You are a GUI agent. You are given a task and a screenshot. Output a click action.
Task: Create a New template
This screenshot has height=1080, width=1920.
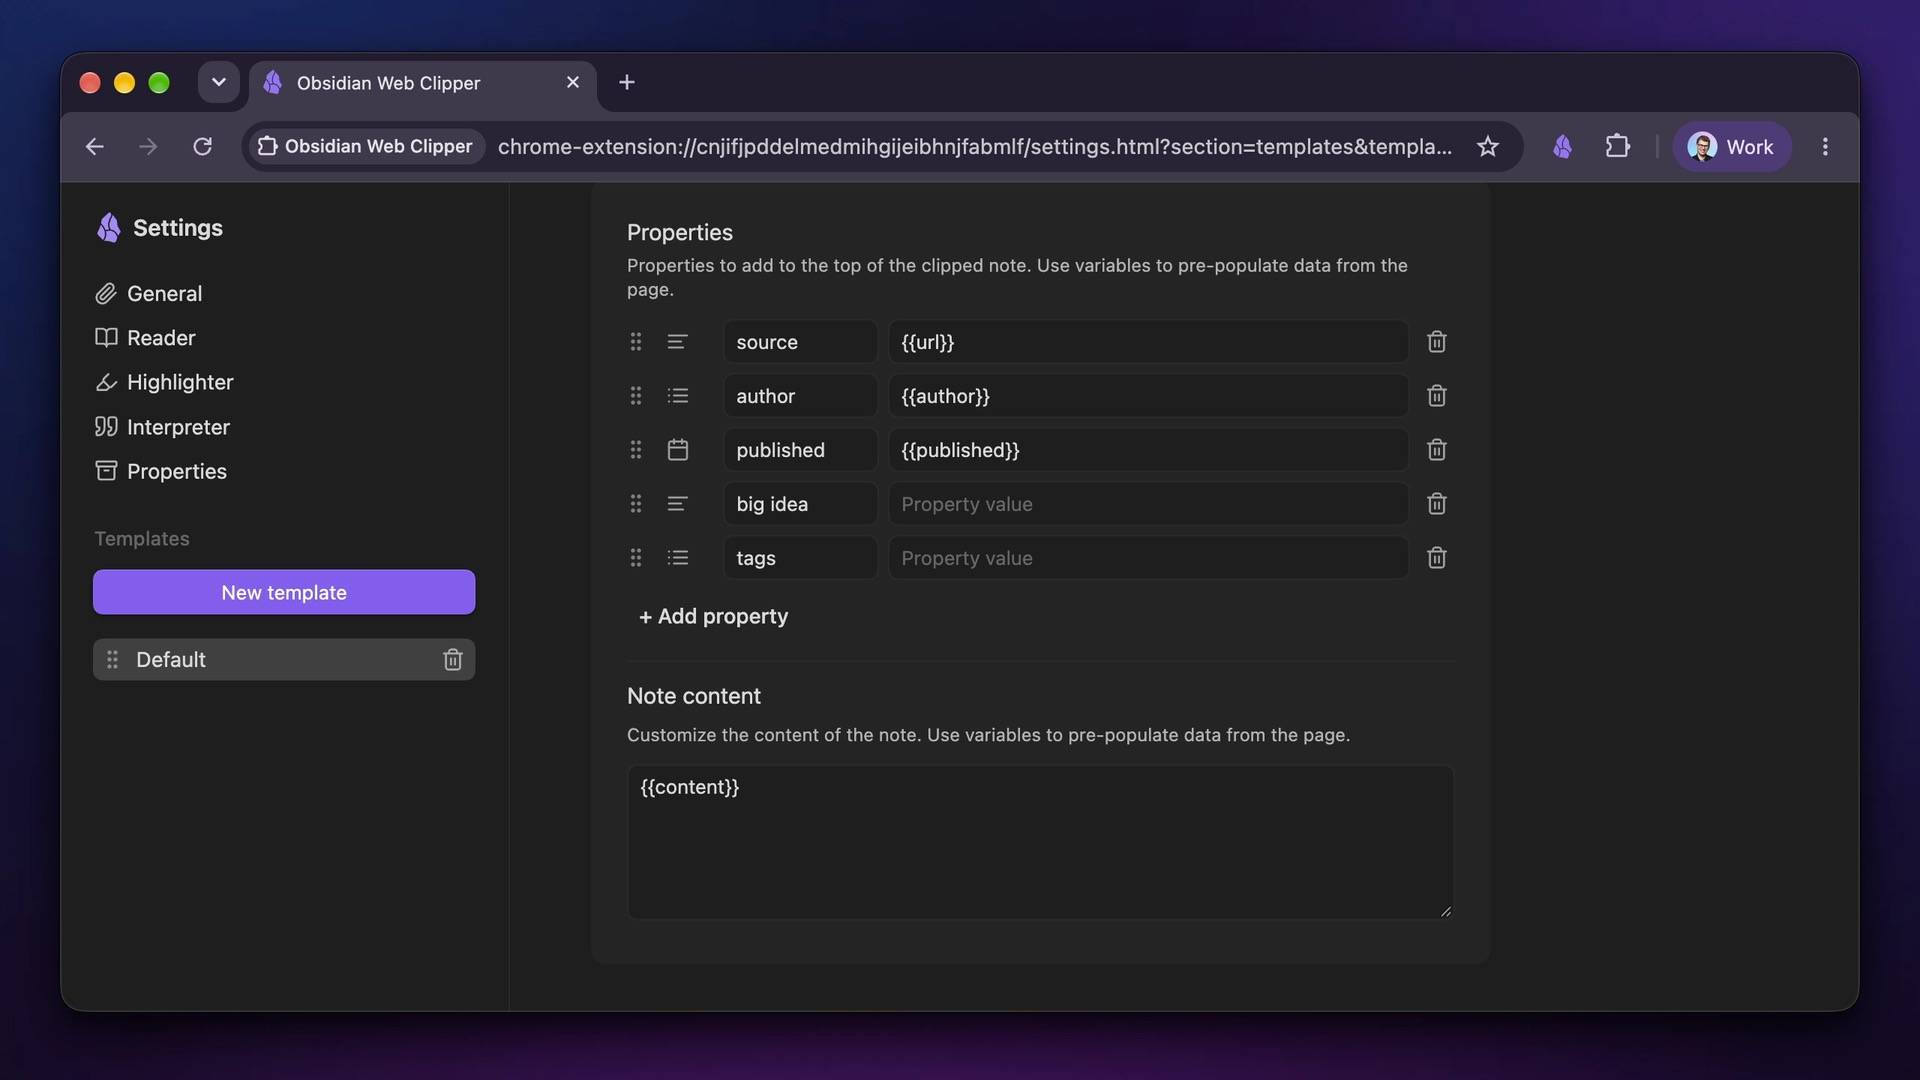(284, 592)
